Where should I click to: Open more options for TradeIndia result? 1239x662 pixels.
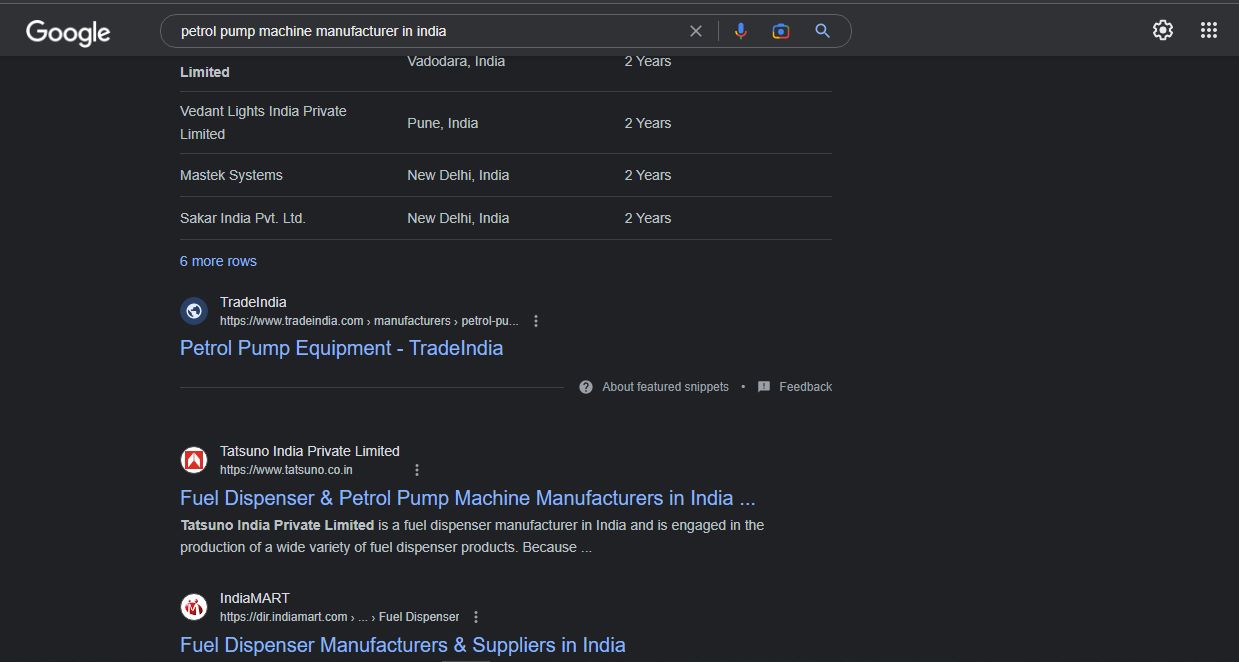536,321
